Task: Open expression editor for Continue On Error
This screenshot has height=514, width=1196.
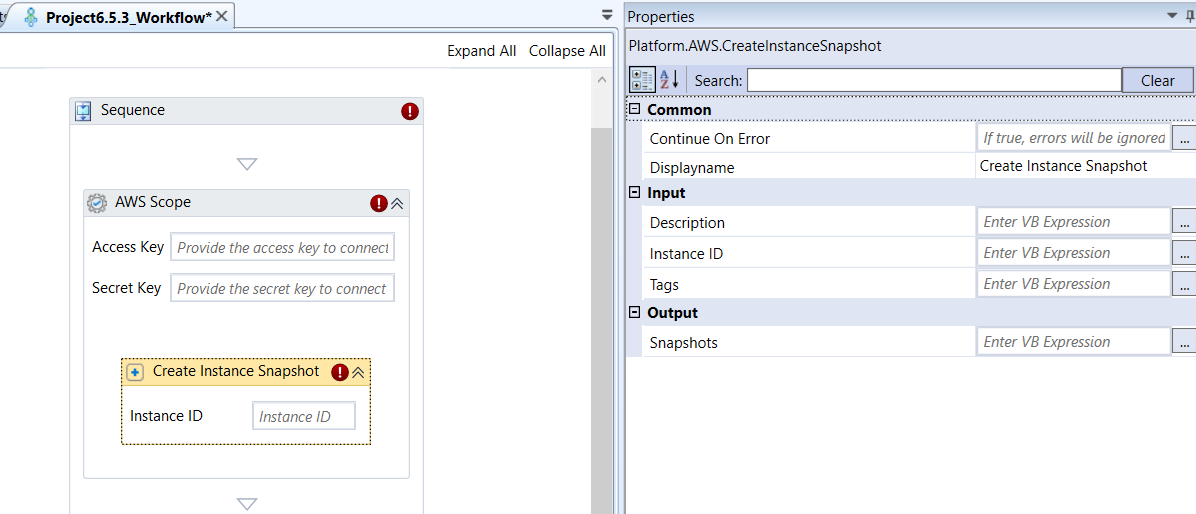Action: pyautogui.click(x=1184, y=139)
